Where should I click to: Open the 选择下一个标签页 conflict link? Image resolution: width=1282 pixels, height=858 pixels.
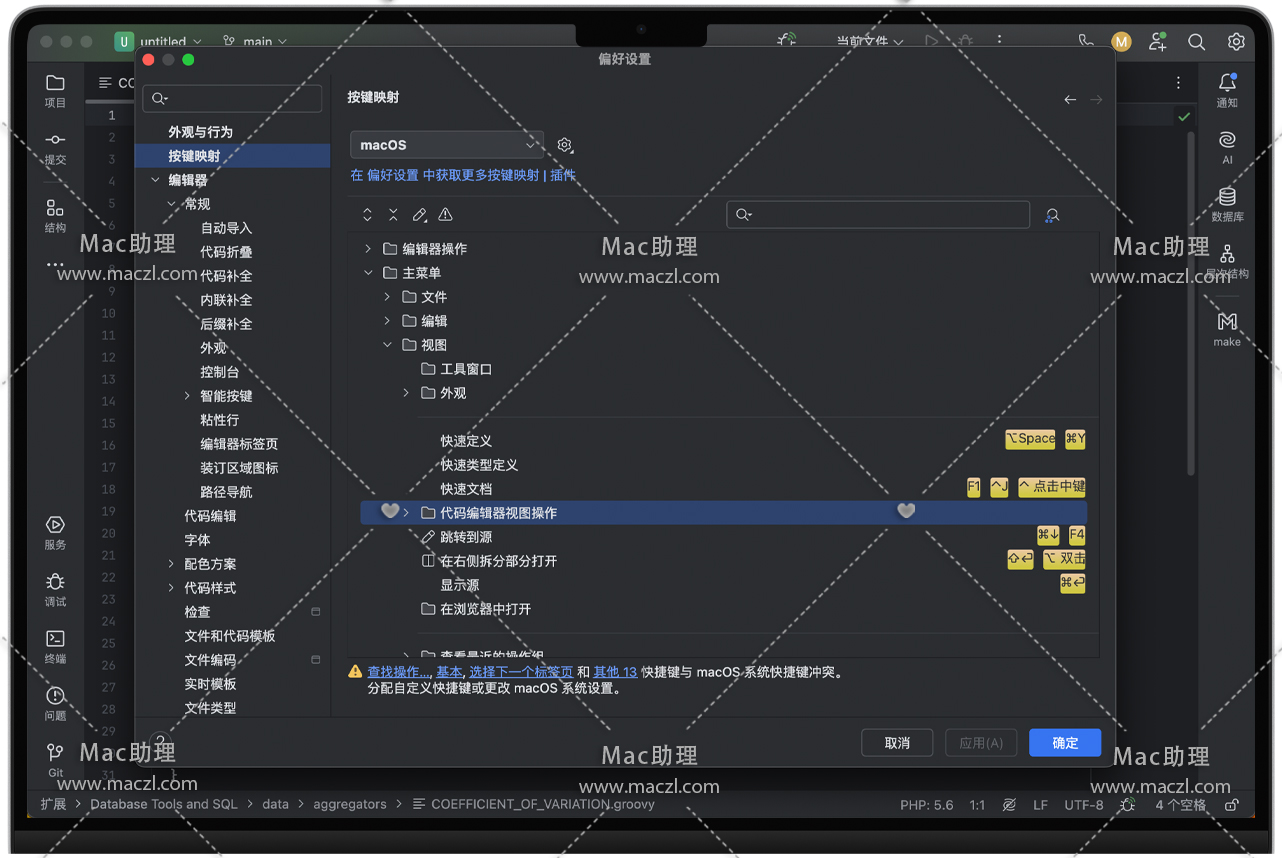tap(521, 672)
